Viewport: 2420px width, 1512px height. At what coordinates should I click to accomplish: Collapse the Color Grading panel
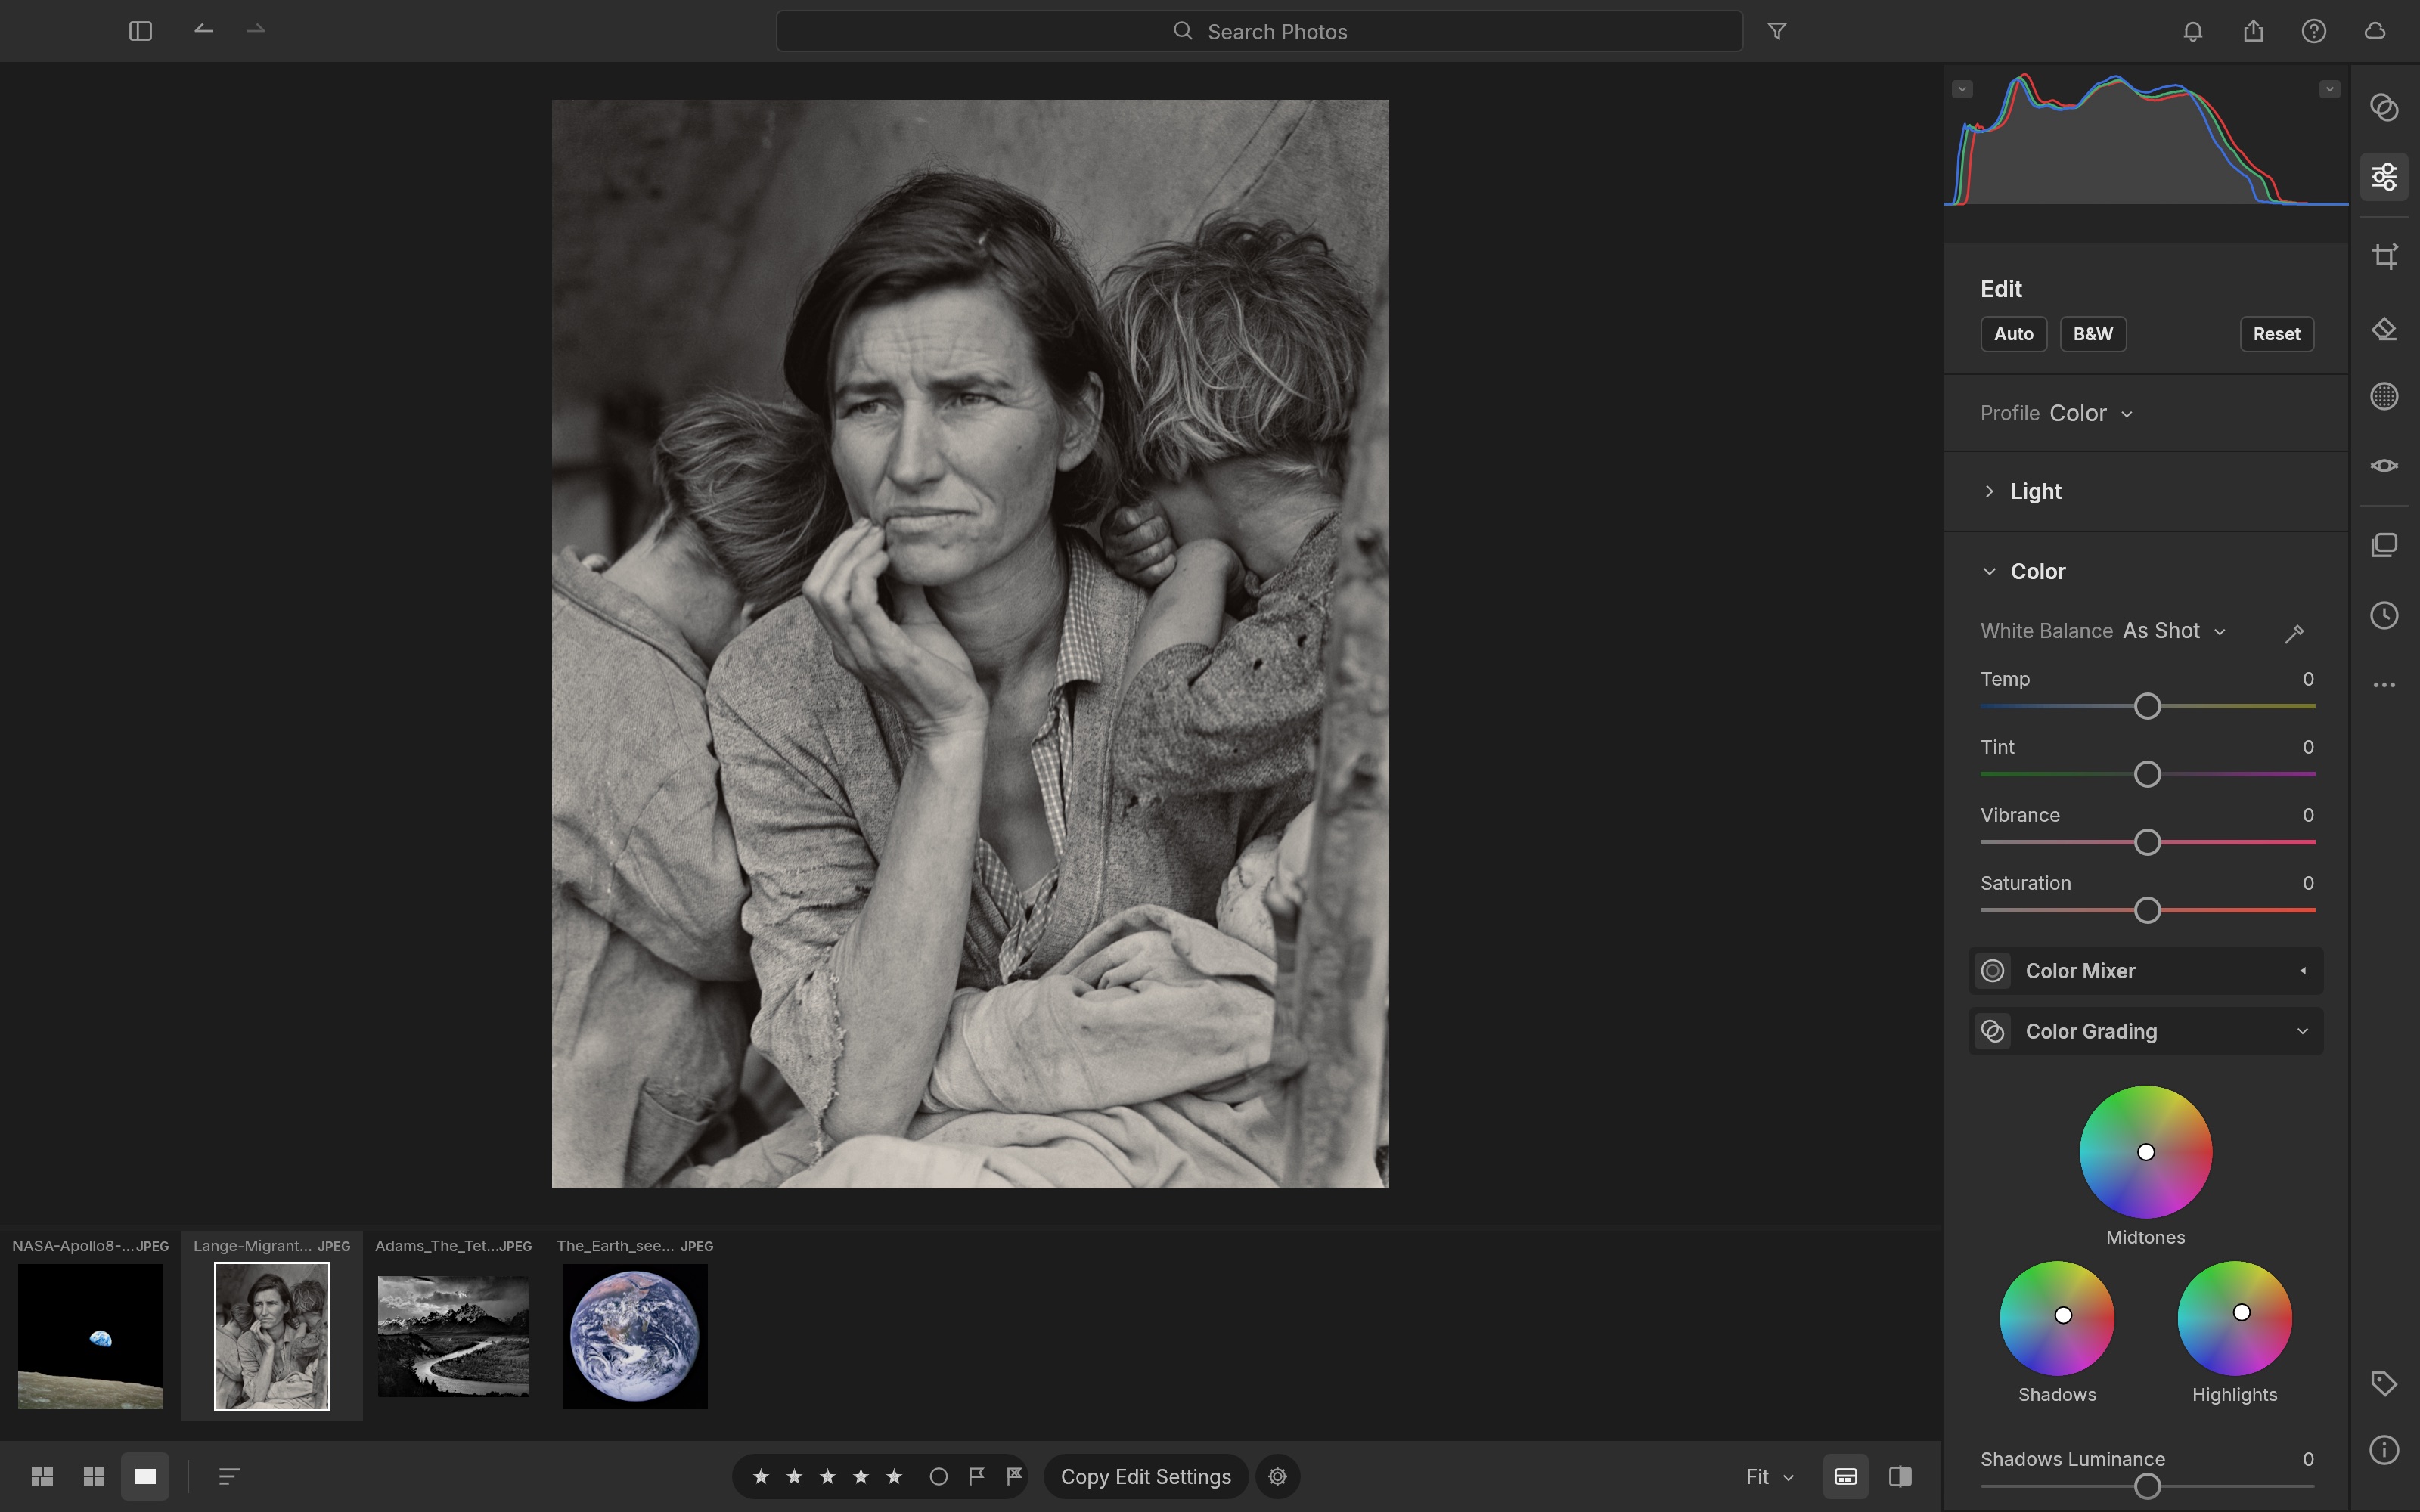tap(2146, 1031)
